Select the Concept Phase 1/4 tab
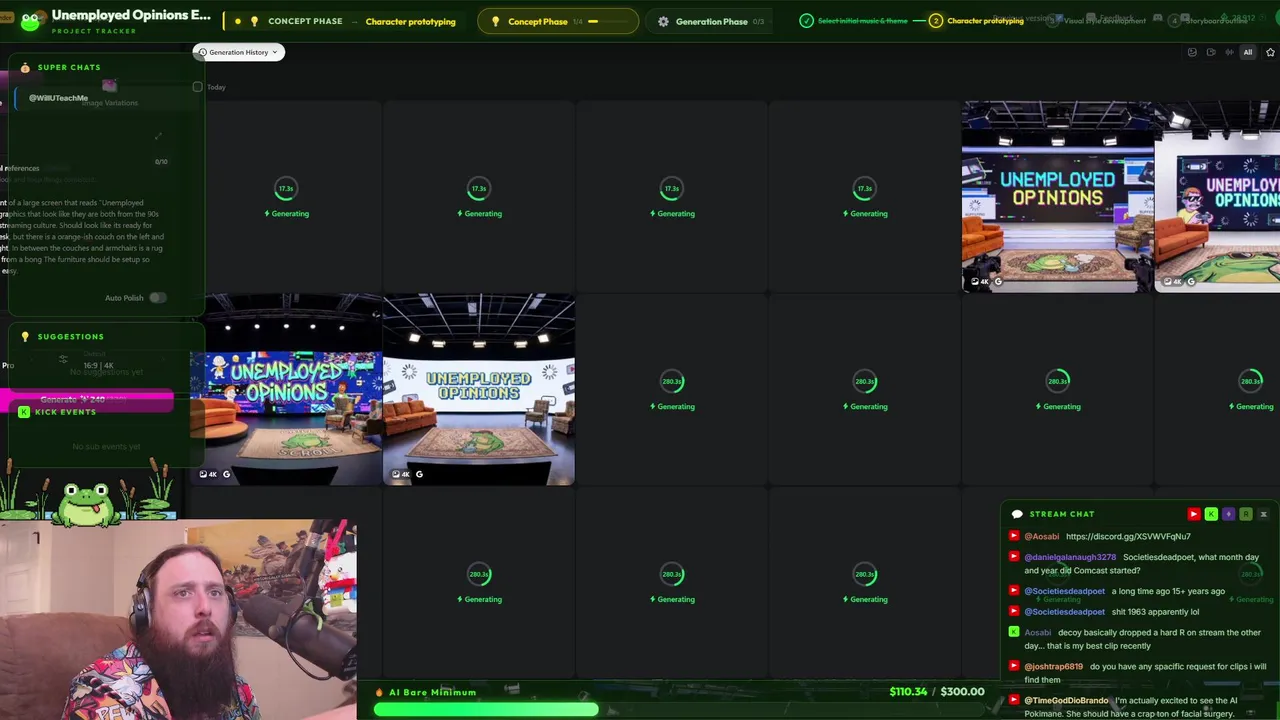 [x=557, y=21]
